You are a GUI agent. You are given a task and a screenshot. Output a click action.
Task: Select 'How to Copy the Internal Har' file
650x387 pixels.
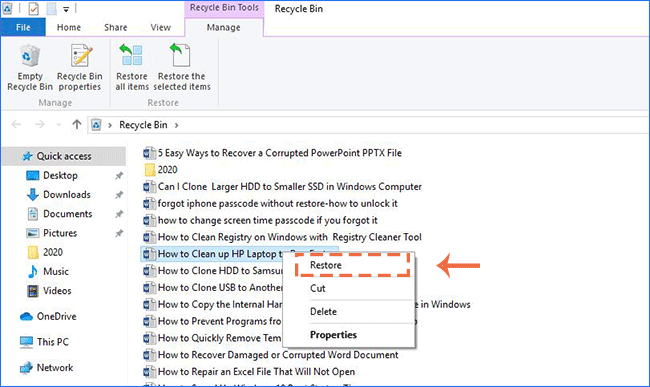213,304
